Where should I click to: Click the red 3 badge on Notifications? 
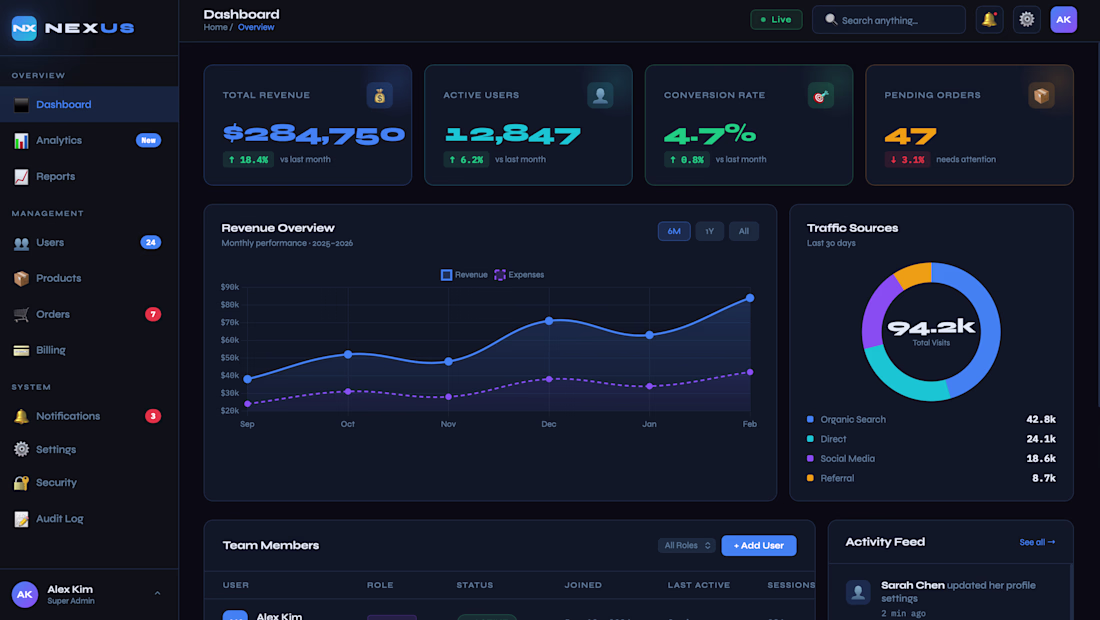pyautogui.click(x=153, y=416)
